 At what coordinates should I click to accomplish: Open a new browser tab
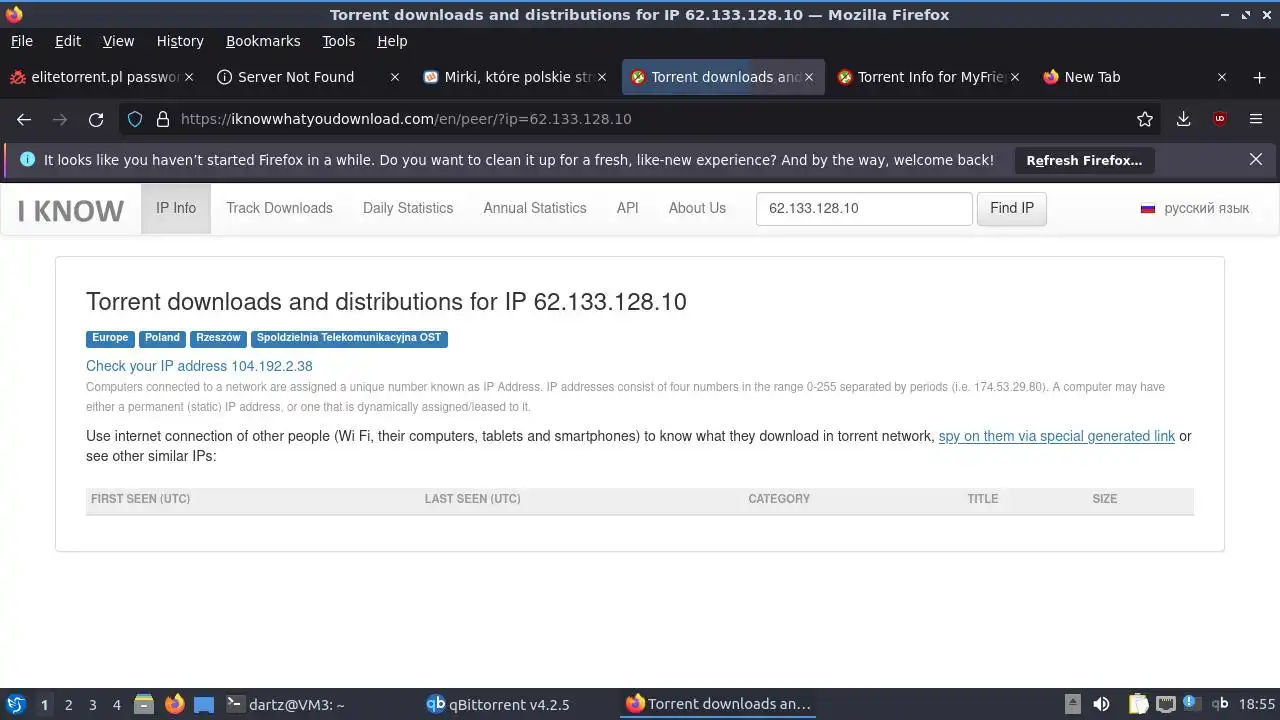click(x=1259, y=77)
